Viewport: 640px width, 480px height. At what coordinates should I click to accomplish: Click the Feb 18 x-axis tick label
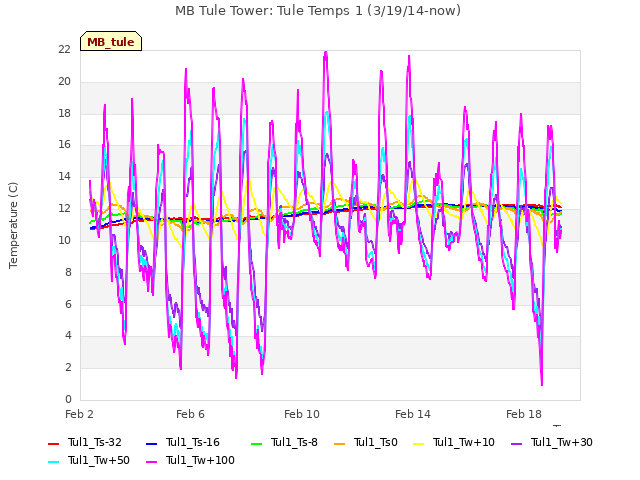[524, 414]
